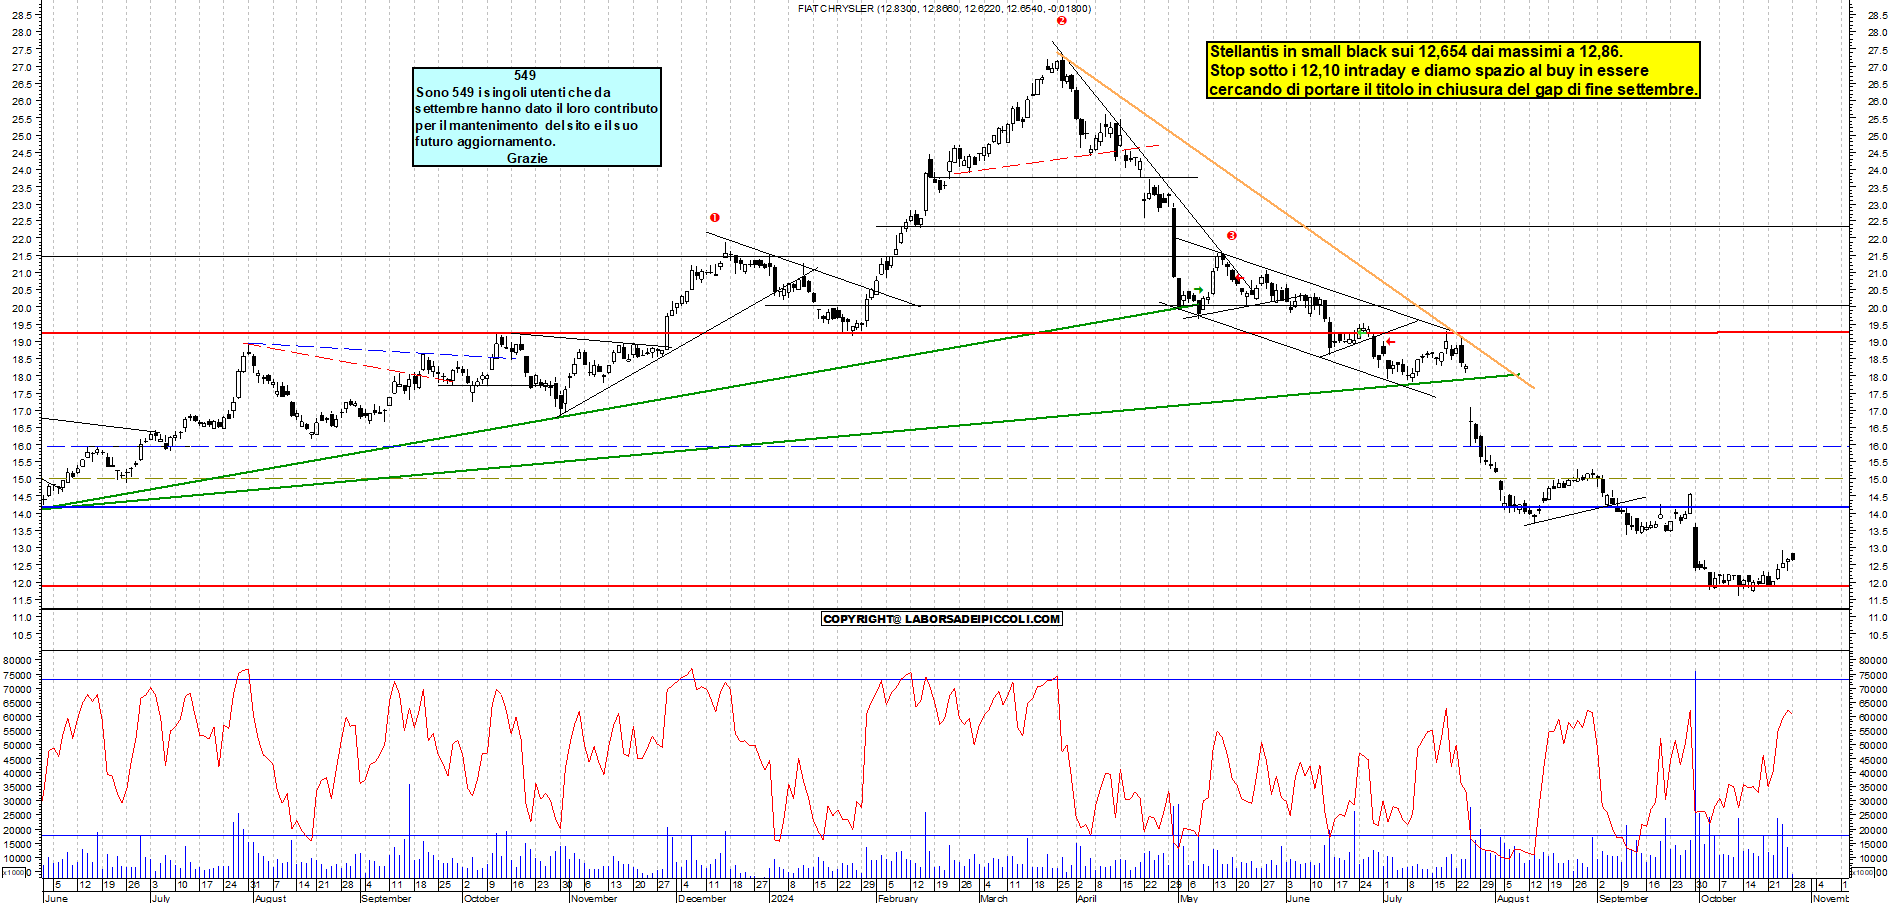1890x903 pixels.
Task: Select the solid blue horizontal support line
Action: (x=945, y=507)
